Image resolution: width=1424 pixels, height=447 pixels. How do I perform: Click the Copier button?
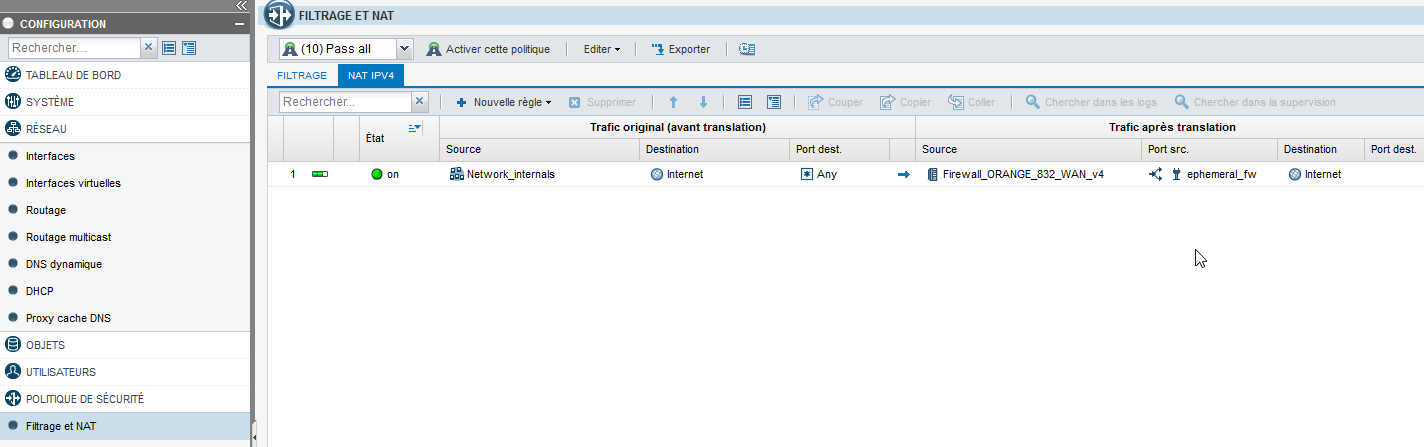(x=906, y=102)
